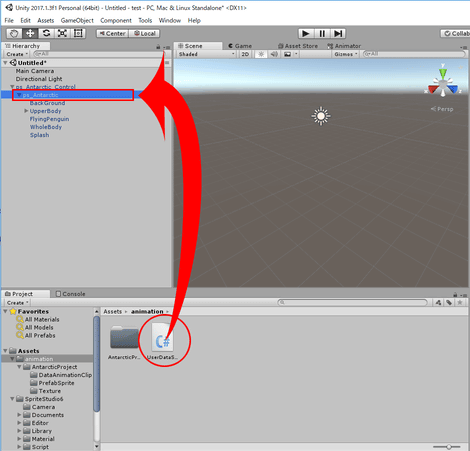Toggle scene audio speaker icon
The height and width of the screenshot is (451, 470).
[274, 54]
